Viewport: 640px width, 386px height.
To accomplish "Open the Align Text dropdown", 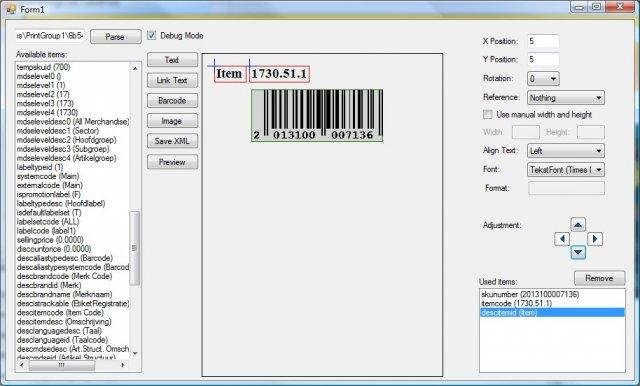I will click(566, 151).
